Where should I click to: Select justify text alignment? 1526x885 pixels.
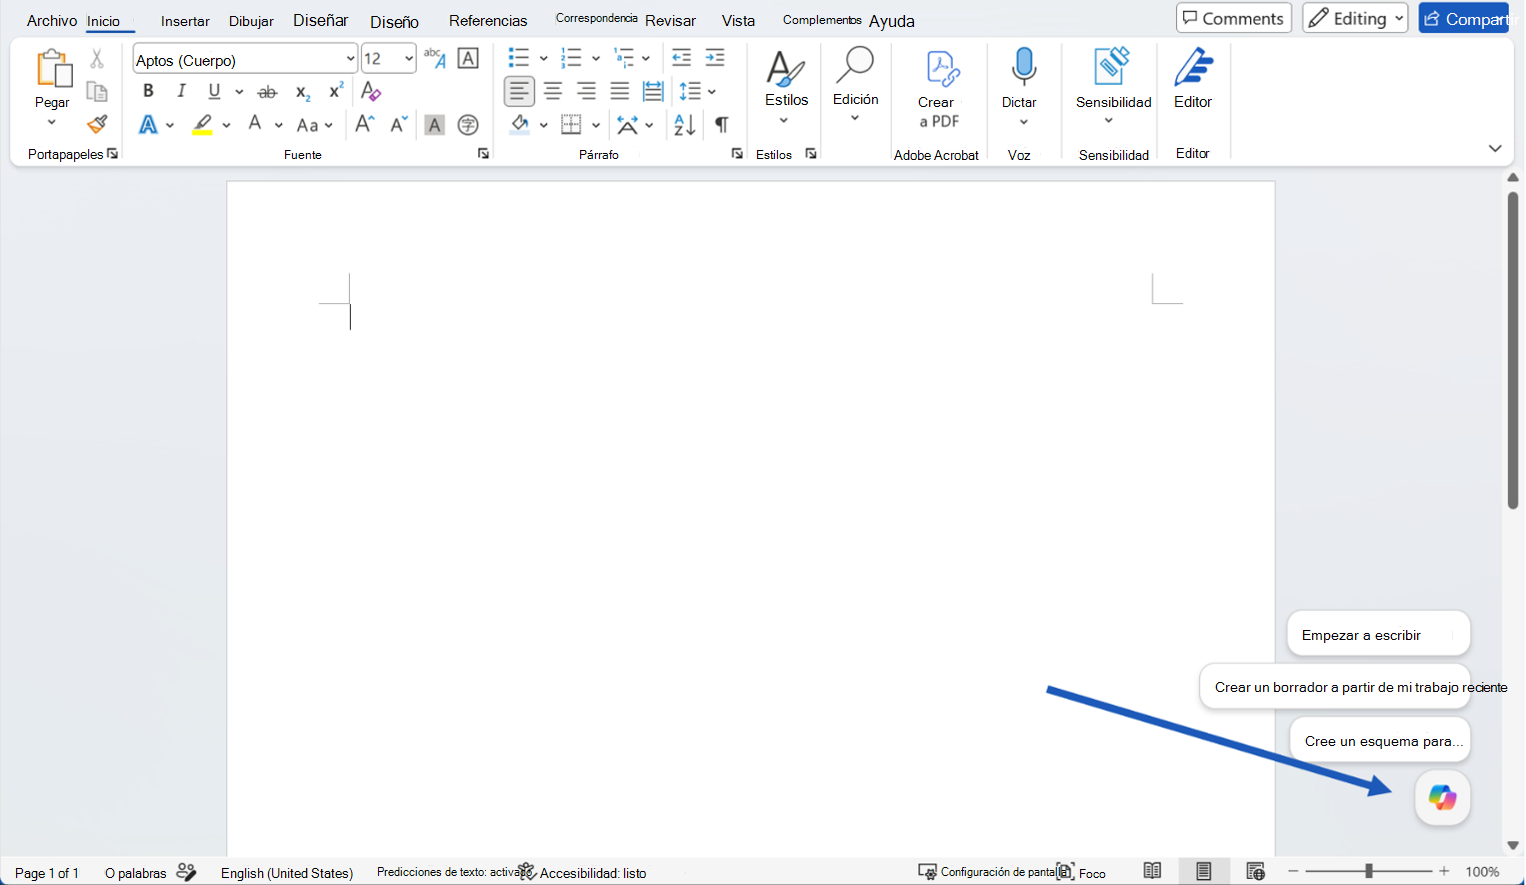pyautogui.click(x=620, y=91)
